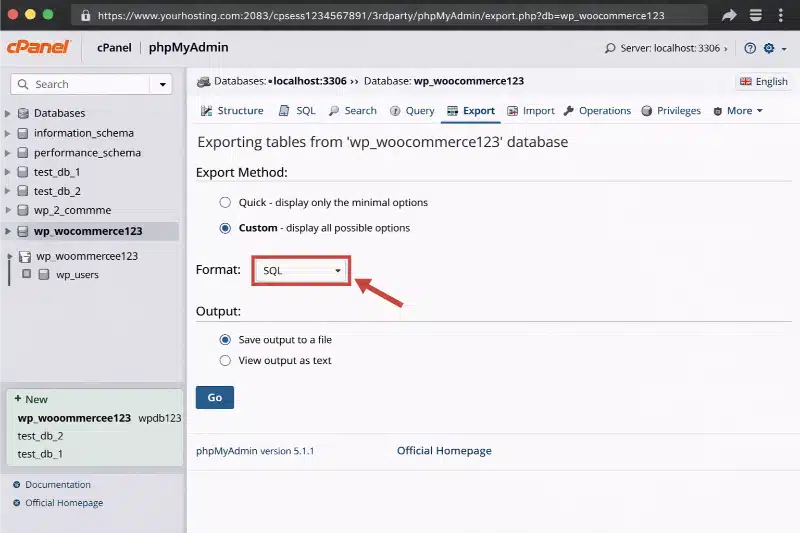Click the UK flag language icon
Image resolution: width=800 pixels, height=533 pixels.
click(x=745, y=82)
